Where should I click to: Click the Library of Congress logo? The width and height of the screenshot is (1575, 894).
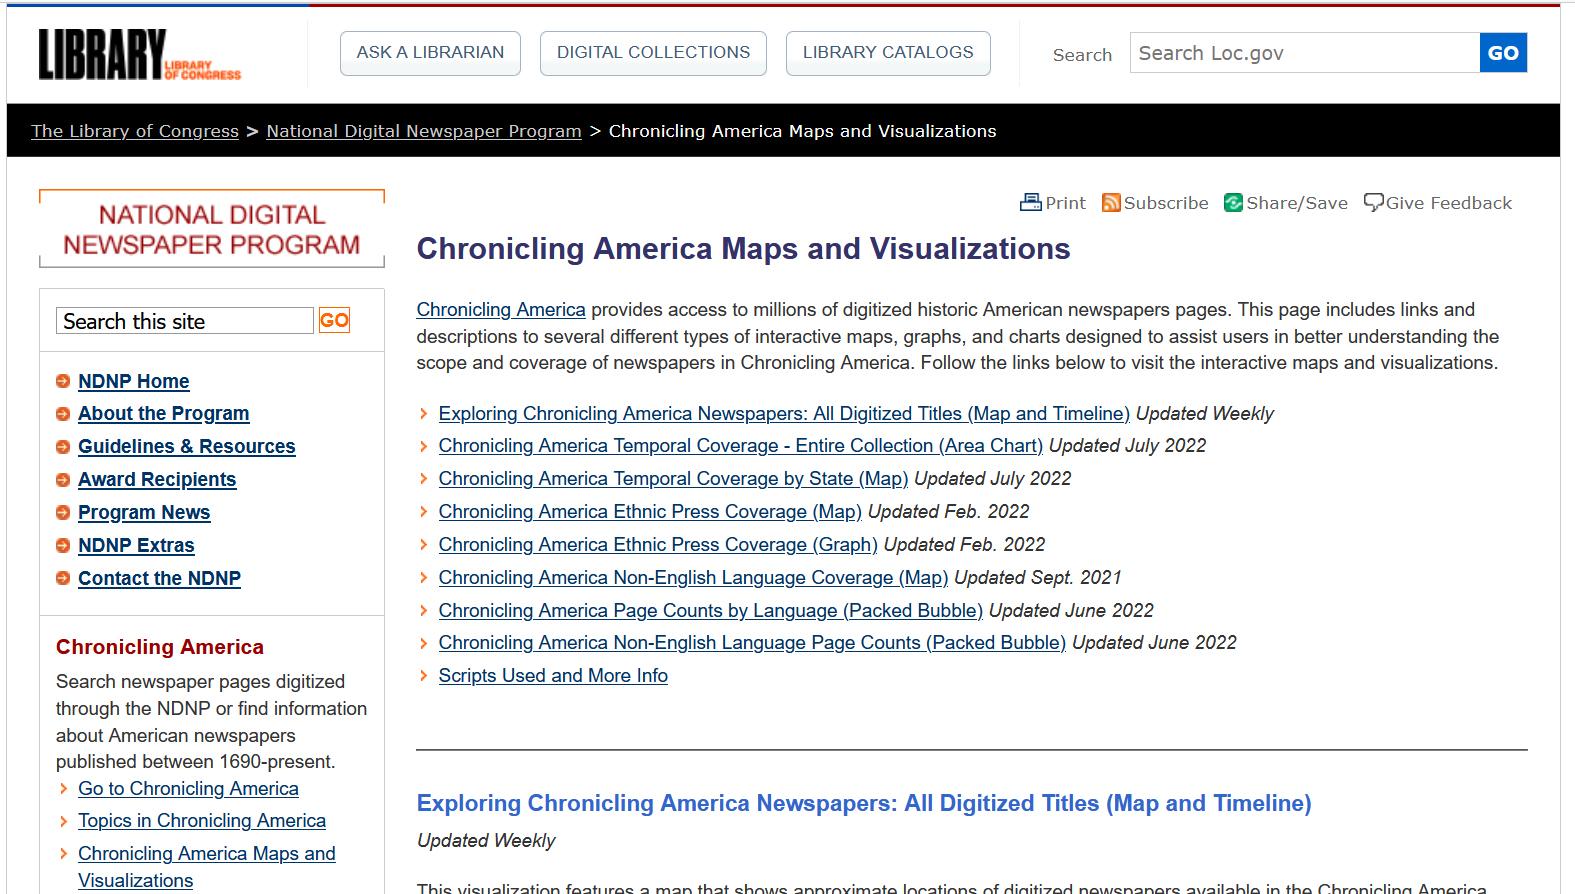[x=140, y=54]
